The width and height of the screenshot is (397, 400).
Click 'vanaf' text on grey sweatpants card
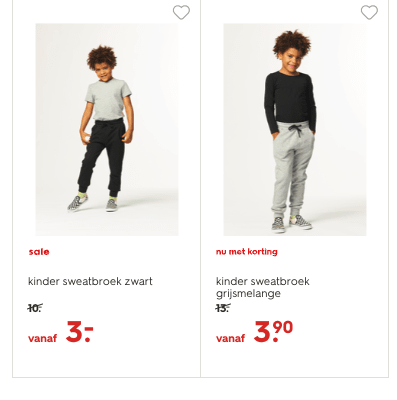click(x=230, y=339)
